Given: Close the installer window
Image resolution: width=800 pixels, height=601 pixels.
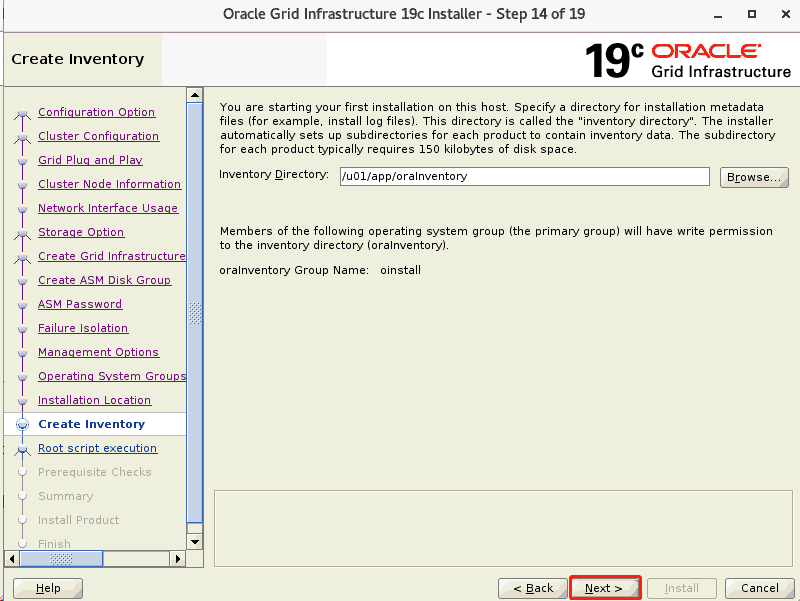Looking at the screenshot, I should coord(786,14).
